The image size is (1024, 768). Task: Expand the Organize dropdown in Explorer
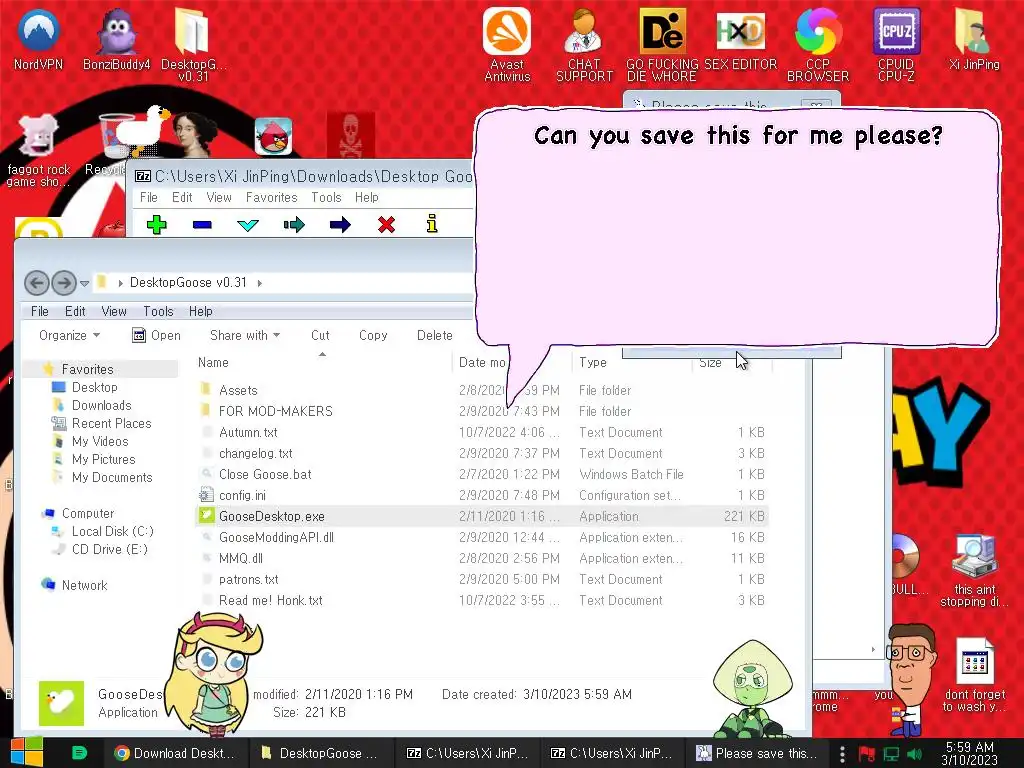[69, 335]
